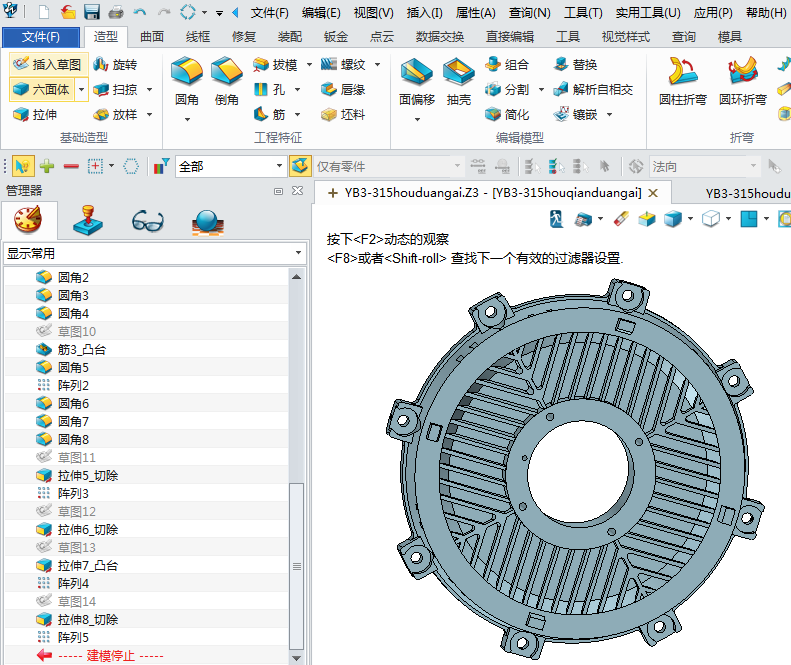
Task: Expand the 六面体 dropdown arrow
Action: tap(82, 90)
